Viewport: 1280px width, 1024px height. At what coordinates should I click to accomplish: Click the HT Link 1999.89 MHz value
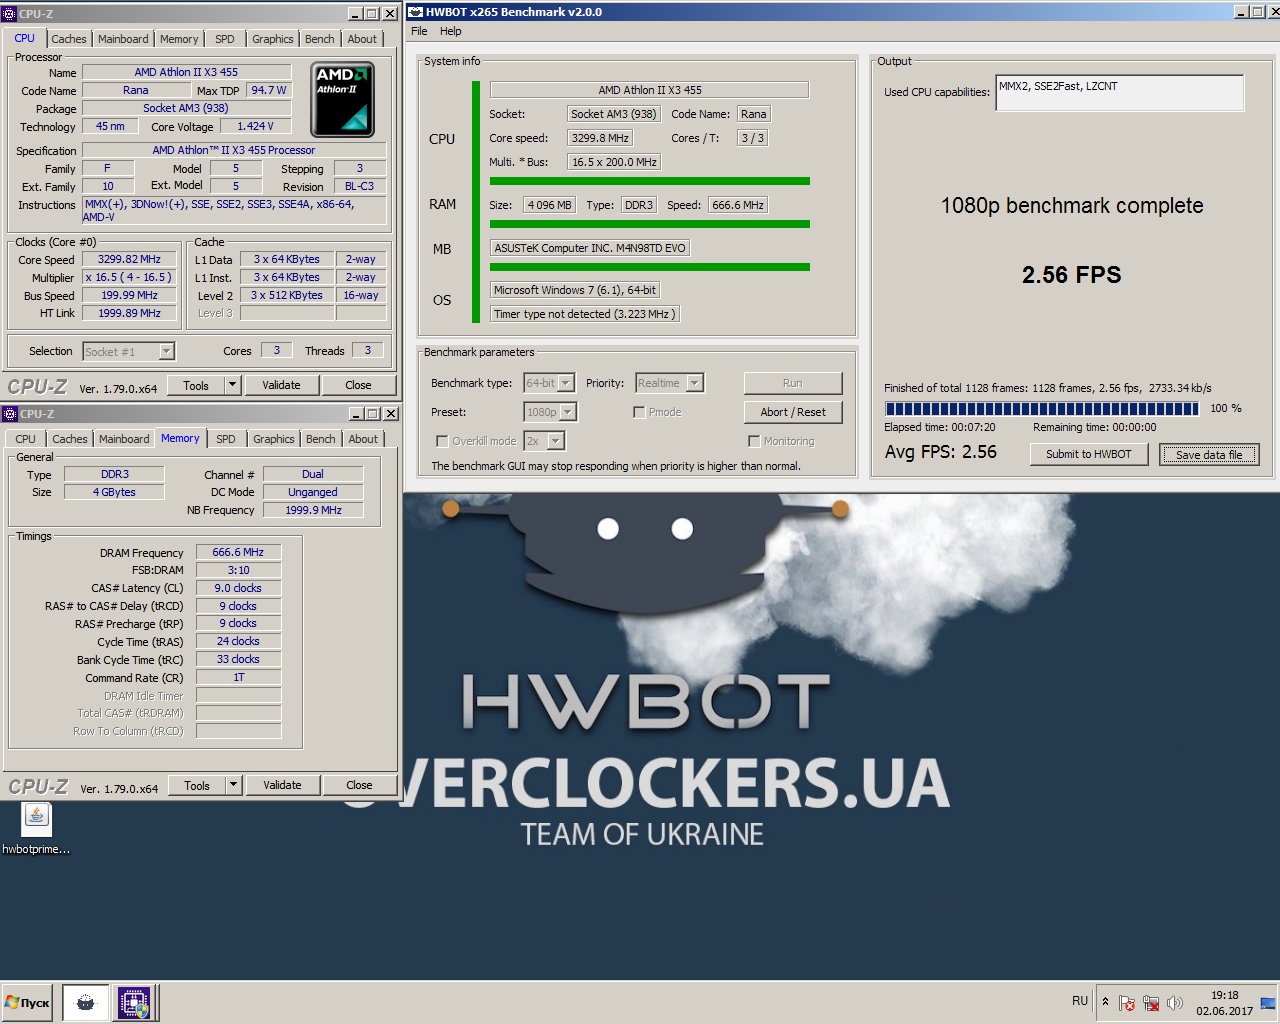click(129, 313)
